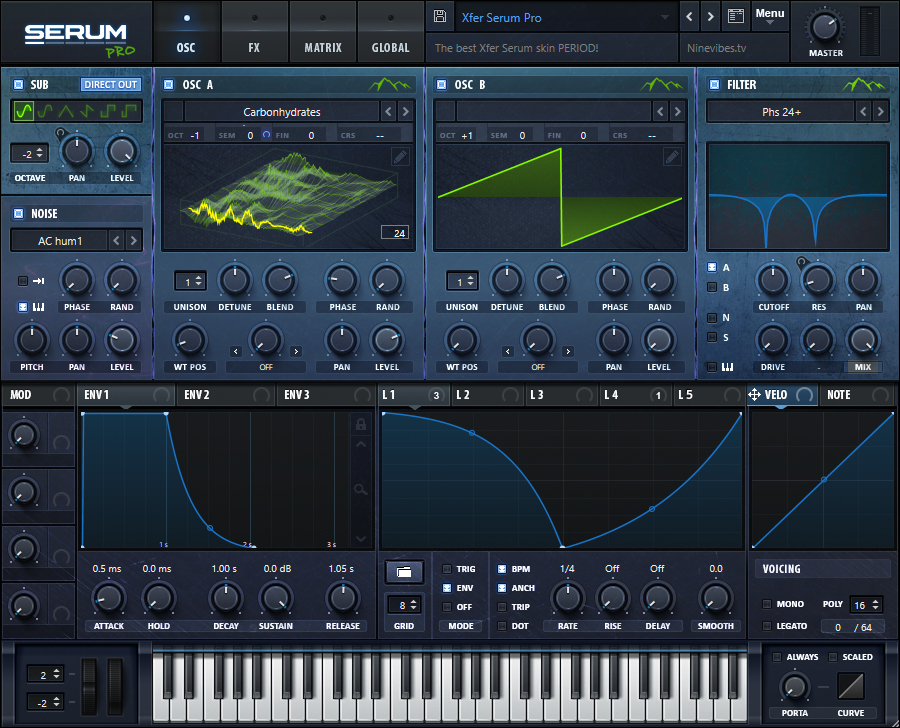Click the pitch bend wheel
Screen dimensions: 900x728
pos(90,687)
